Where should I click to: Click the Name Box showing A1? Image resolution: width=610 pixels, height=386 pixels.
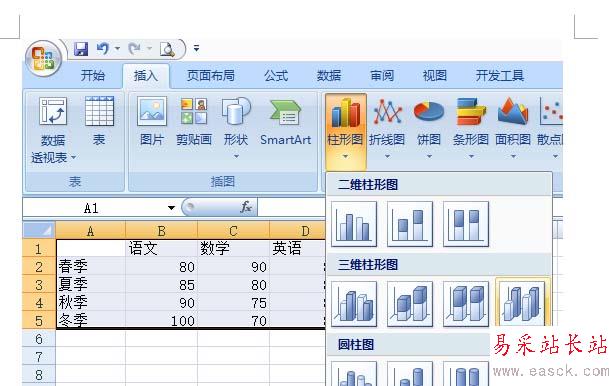(91, 208)
